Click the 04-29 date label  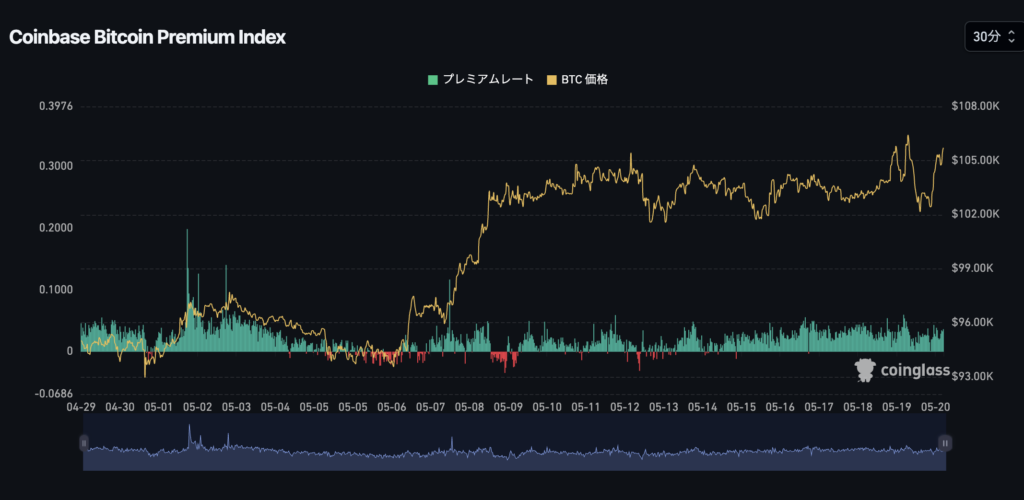[x=81, y=407]
